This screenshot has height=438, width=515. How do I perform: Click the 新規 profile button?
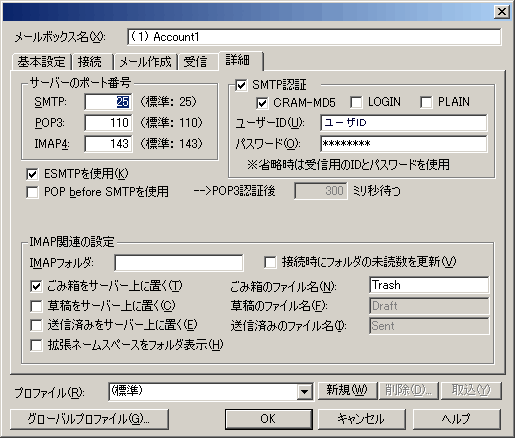click(x=347, y=390)
